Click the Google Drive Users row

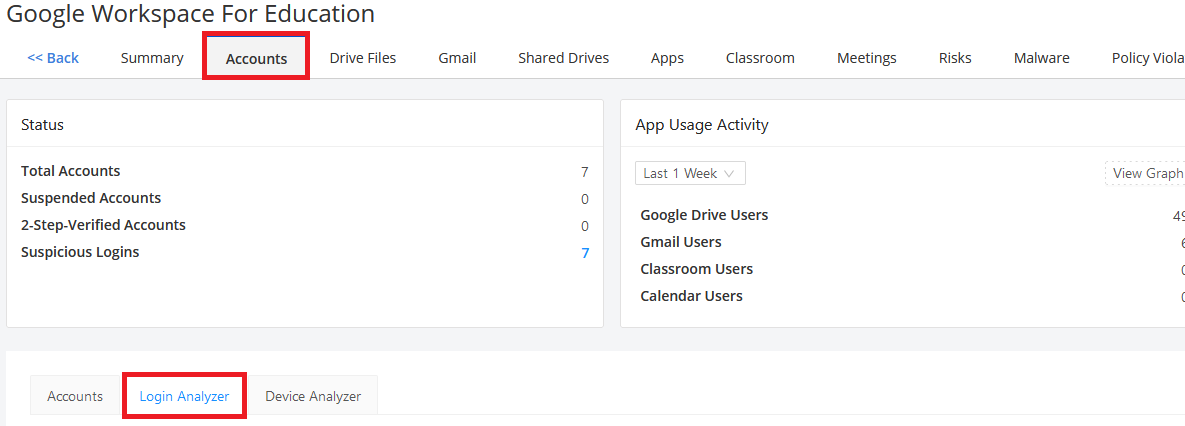click(x=704, y=215)
